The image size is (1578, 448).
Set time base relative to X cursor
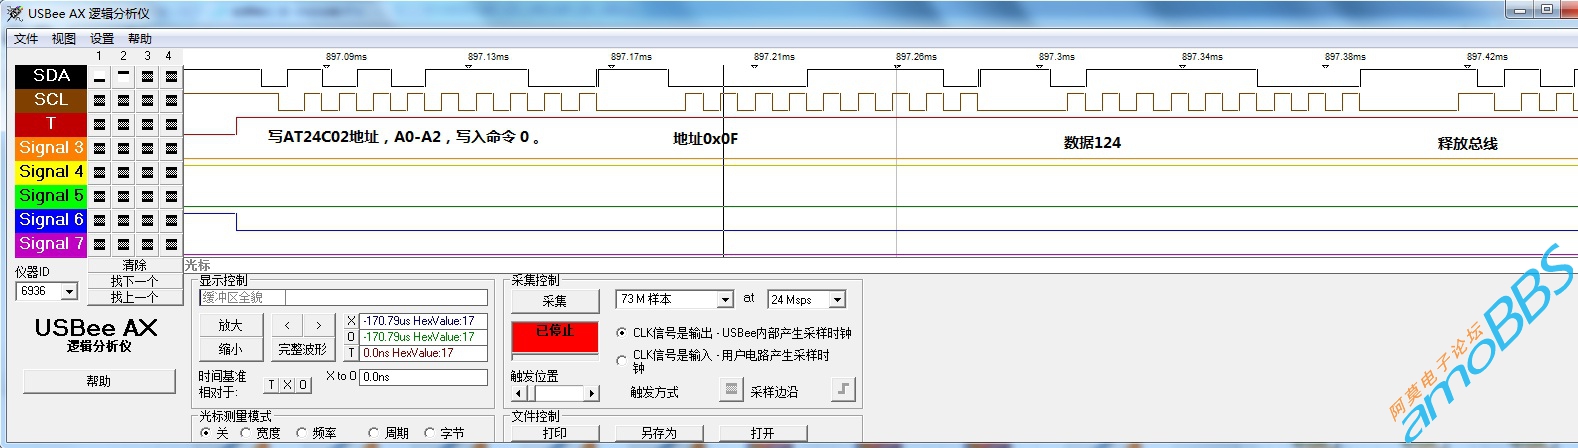(287, 385)
